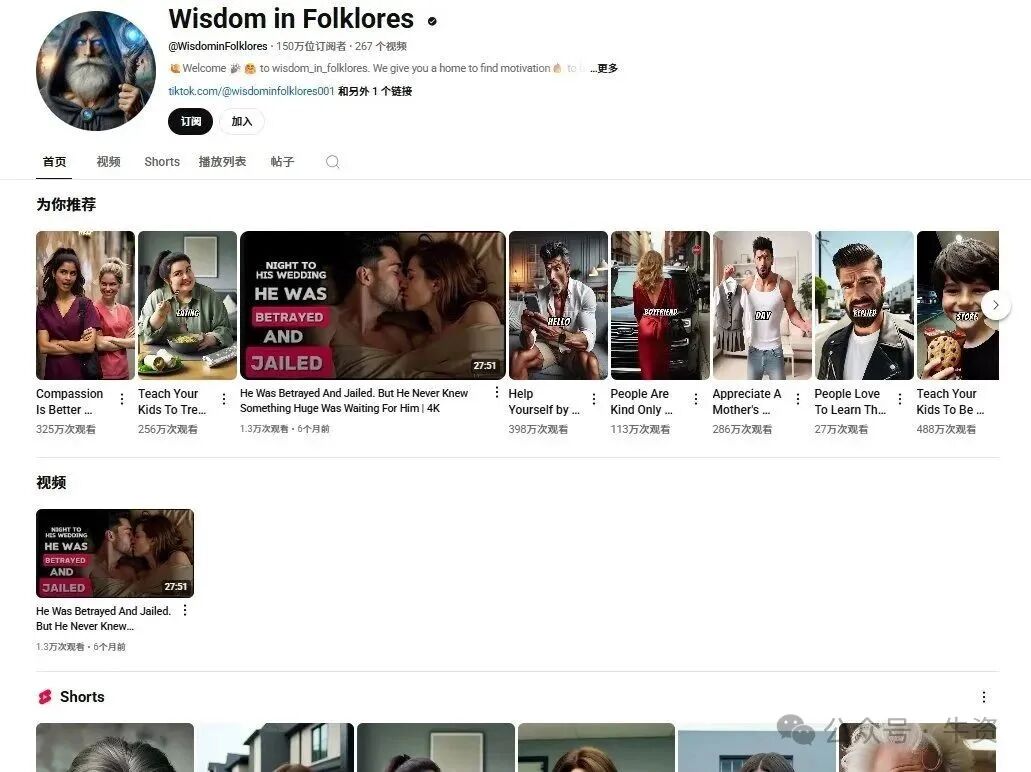The width and height of the screenshot is (1031, 772).
Task: Click the 为你推荐 section heading
Action: 66,205
